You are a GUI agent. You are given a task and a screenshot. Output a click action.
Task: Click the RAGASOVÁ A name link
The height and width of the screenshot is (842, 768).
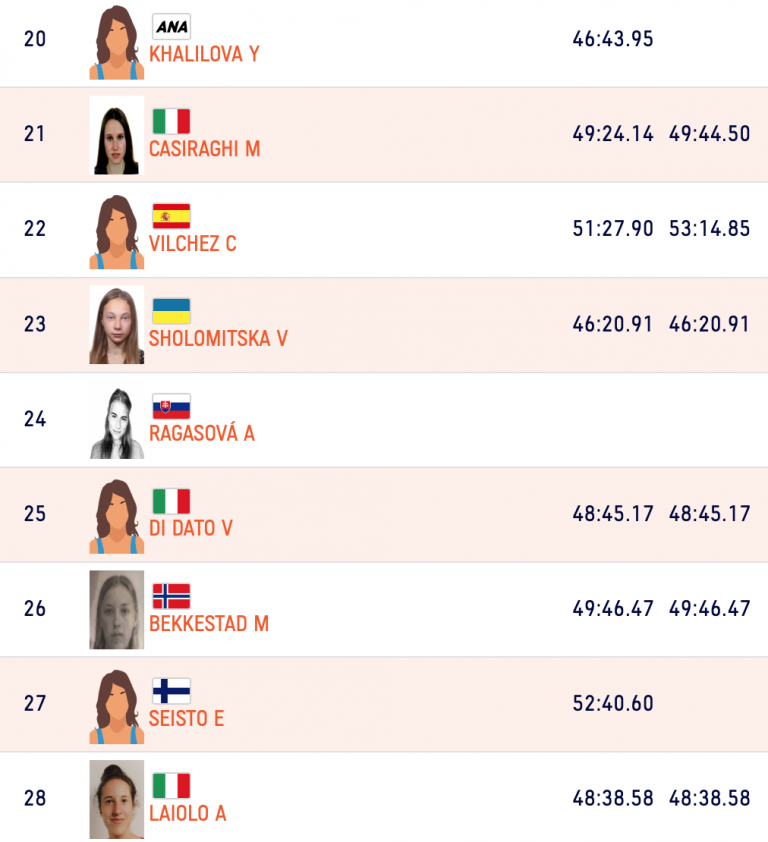[x=201, y=433]
